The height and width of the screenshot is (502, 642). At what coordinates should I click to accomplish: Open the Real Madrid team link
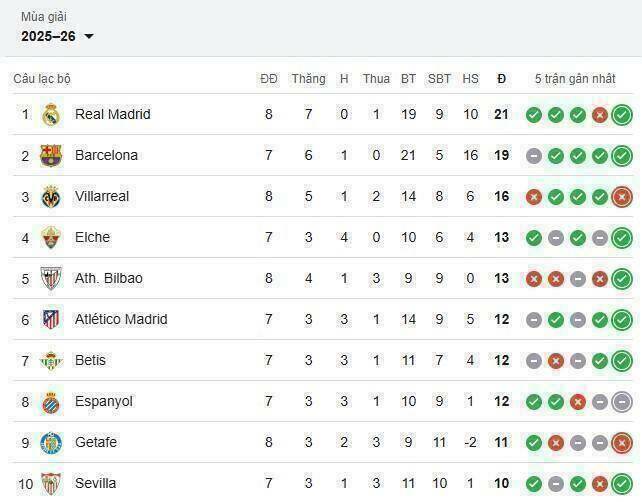click(x=112, y=115)
